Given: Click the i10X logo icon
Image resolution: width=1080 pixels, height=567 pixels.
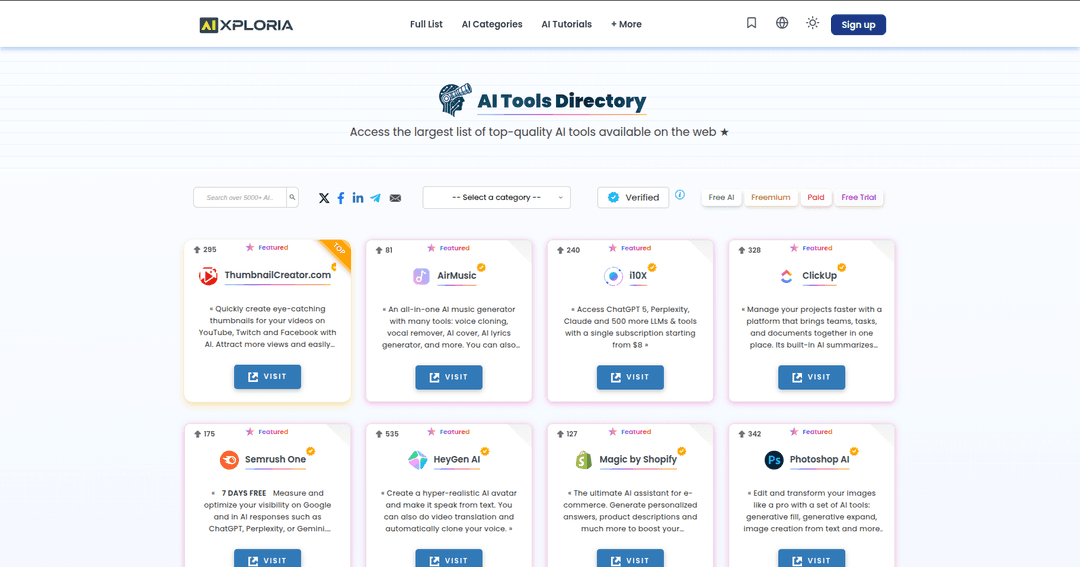Looking at the screenshot, I should click(x=613, y=276).
